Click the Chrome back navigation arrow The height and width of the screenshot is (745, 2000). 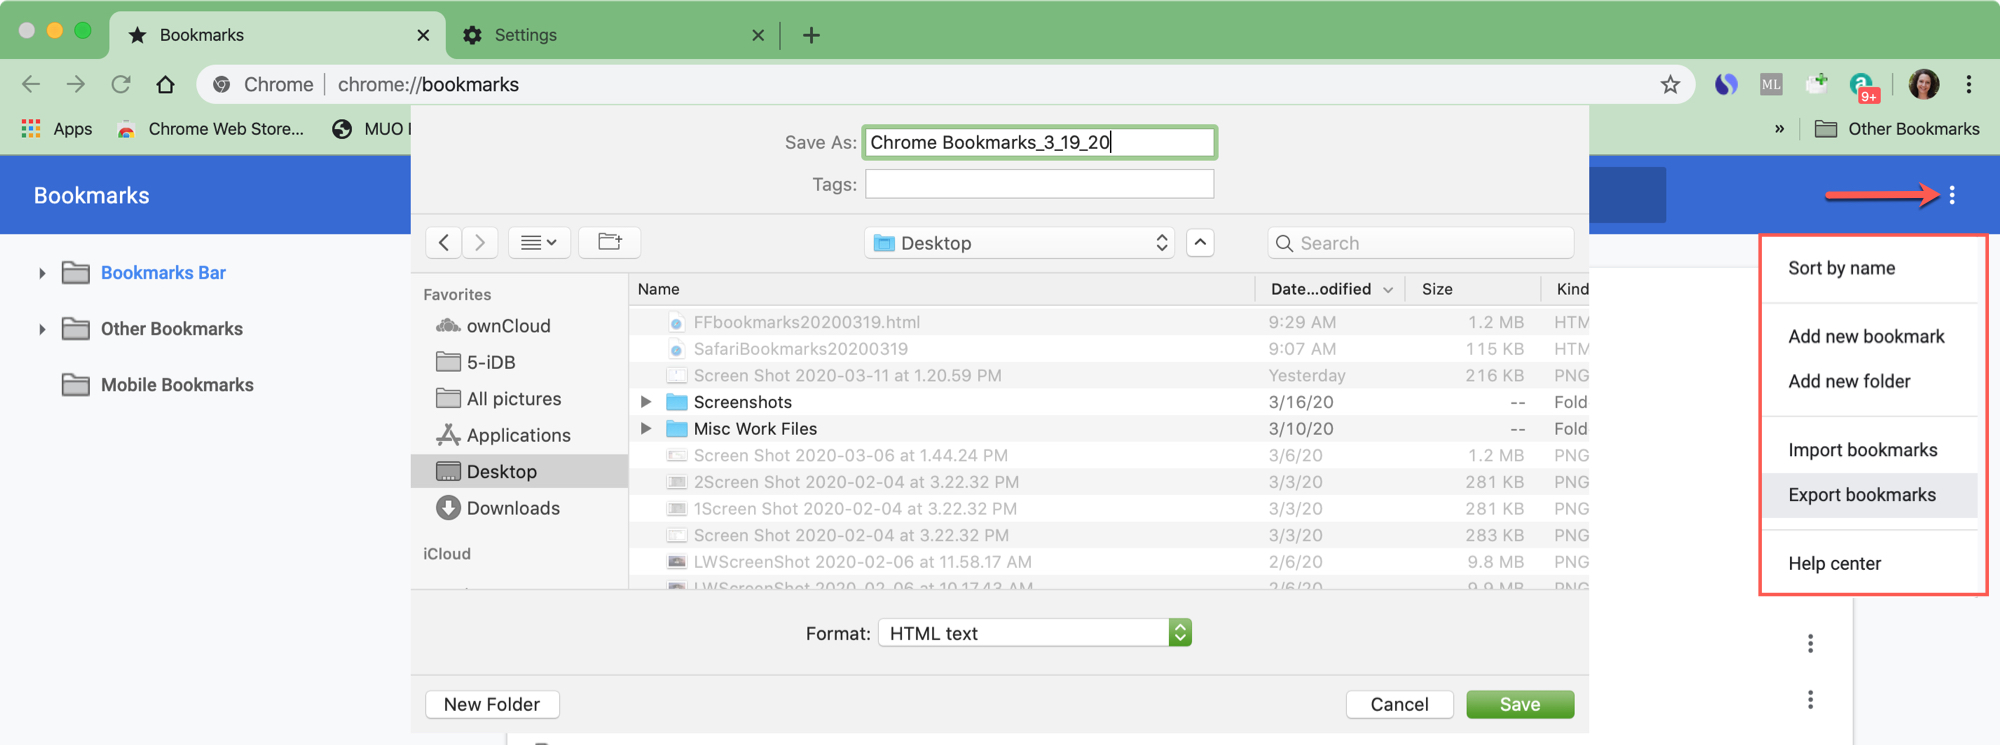[x=31, y=84]
